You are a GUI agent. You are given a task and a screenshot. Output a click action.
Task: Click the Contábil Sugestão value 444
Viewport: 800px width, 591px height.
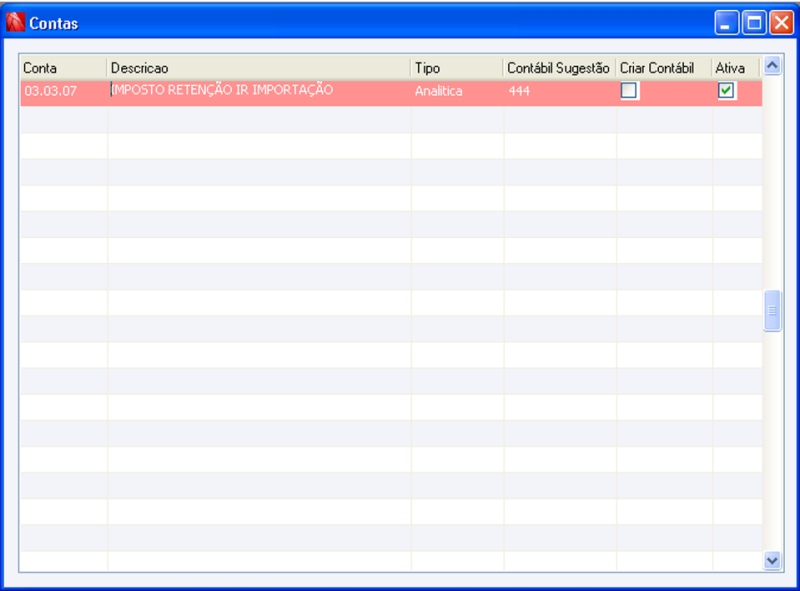click(x=520, y=90)
